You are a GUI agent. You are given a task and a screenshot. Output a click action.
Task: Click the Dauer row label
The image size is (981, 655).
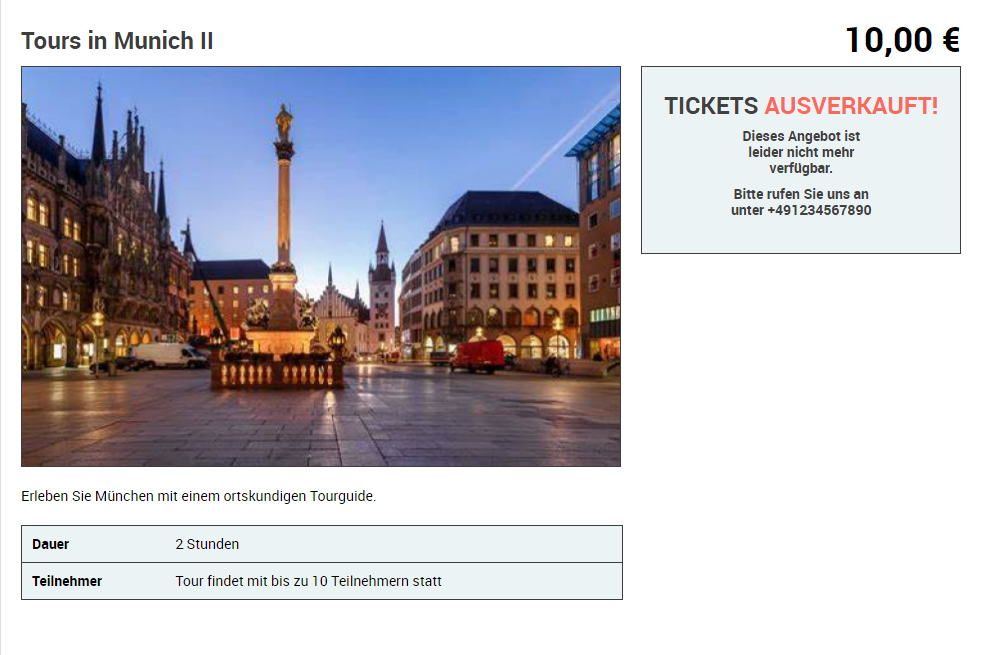click(51, 544)
